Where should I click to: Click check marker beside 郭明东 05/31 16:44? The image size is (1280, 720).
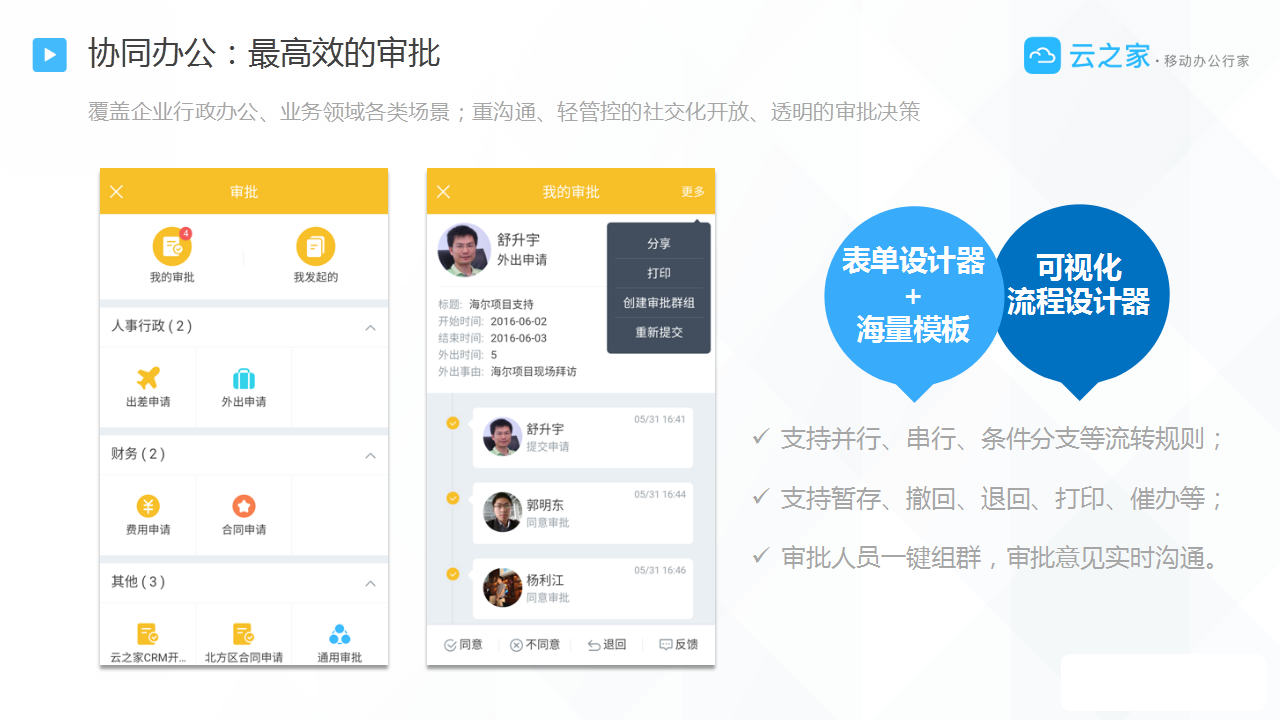pyautogui.click(x=453, y=498)
